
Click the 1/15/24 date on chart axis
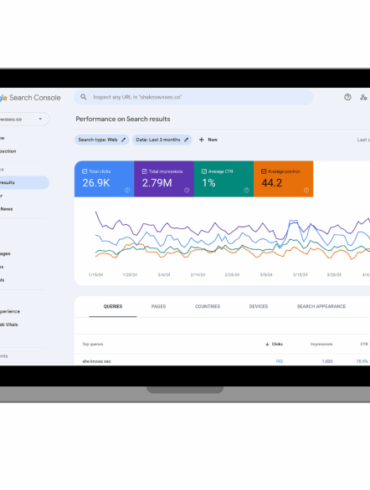(96, 275)
